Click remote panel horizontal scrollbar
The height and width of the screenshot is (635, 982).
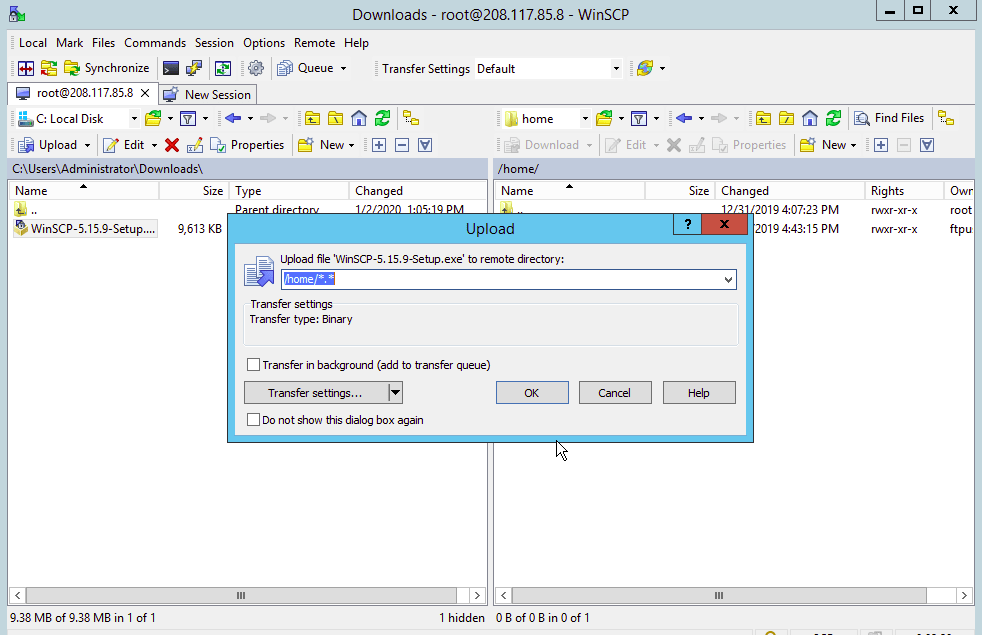click(719, 596)
